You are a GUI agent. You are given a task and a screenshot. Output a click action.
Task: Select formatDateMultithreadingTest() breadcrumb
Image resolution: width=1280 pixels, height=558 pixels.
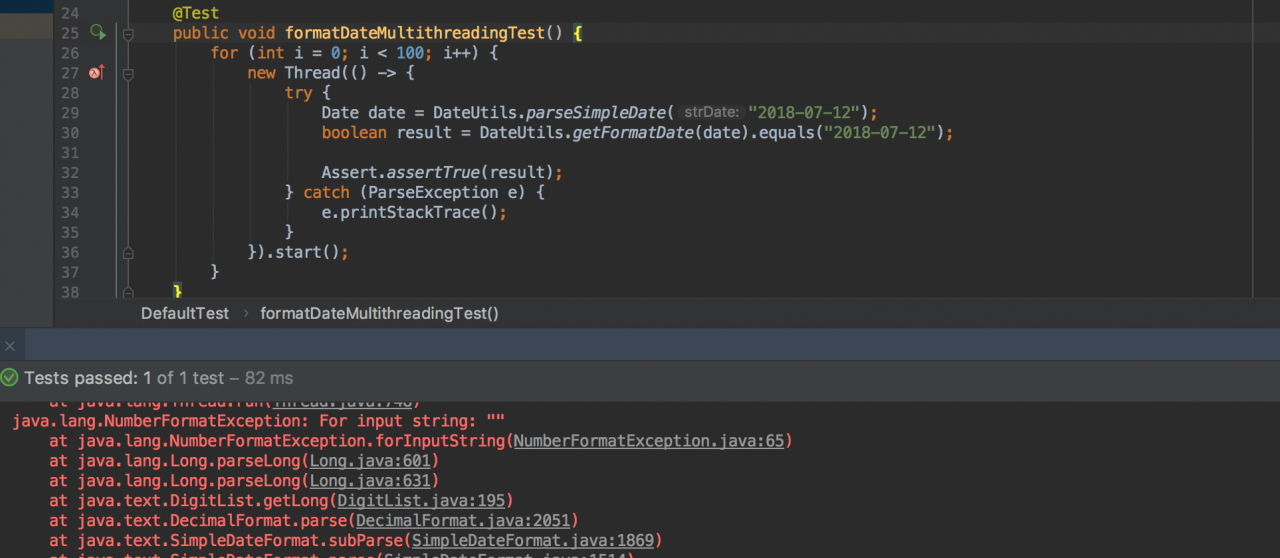(x=379, y=313)
